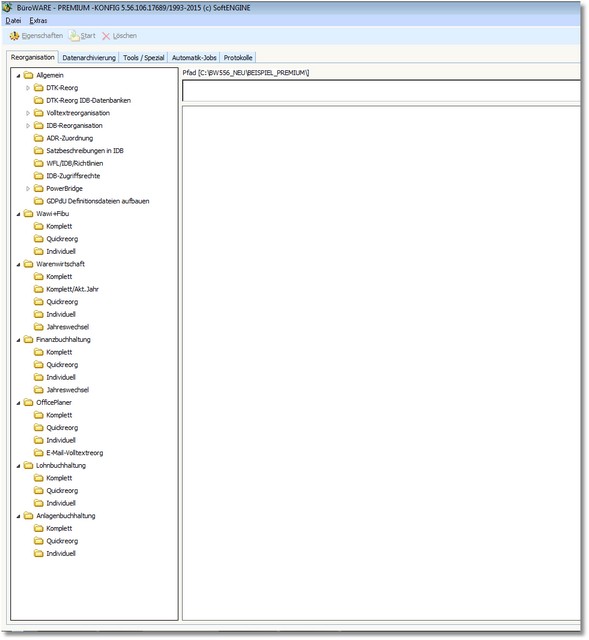Collapse the Allgemein tree group

click(18, 76)
